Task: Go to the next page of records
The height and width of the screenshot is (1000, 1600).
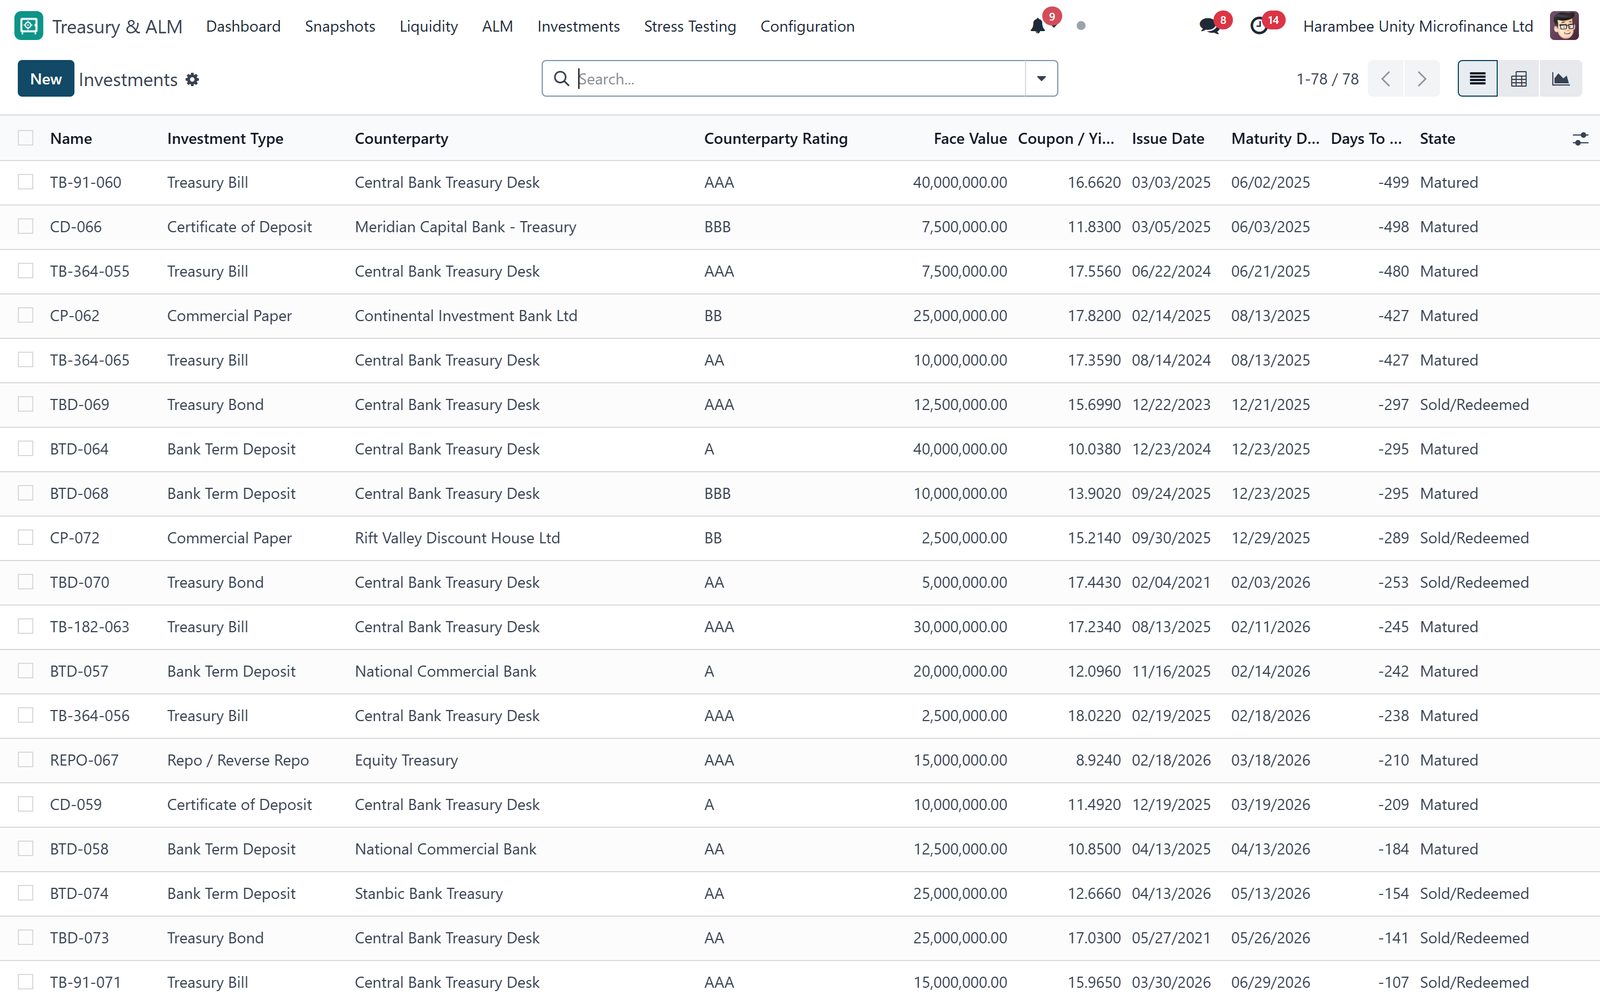Action: [x=1422, y=79]
